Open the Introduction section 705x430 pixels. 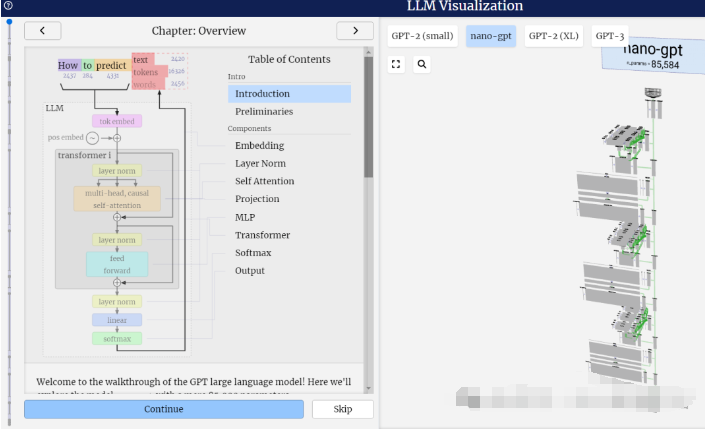coord(289,94)
